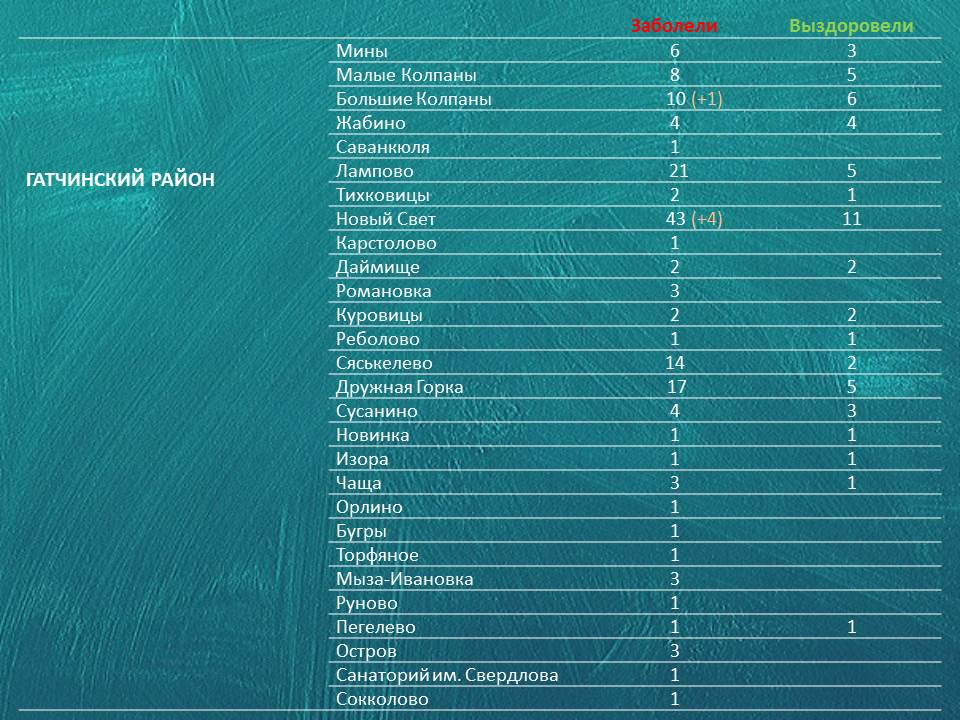Select the Куровицы row name

379,315
